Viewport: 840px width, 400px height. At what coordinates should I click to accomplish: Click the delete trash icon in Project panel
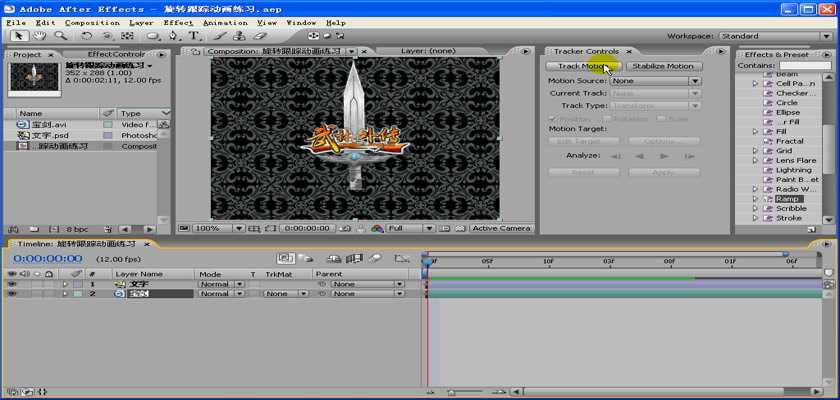108,229
